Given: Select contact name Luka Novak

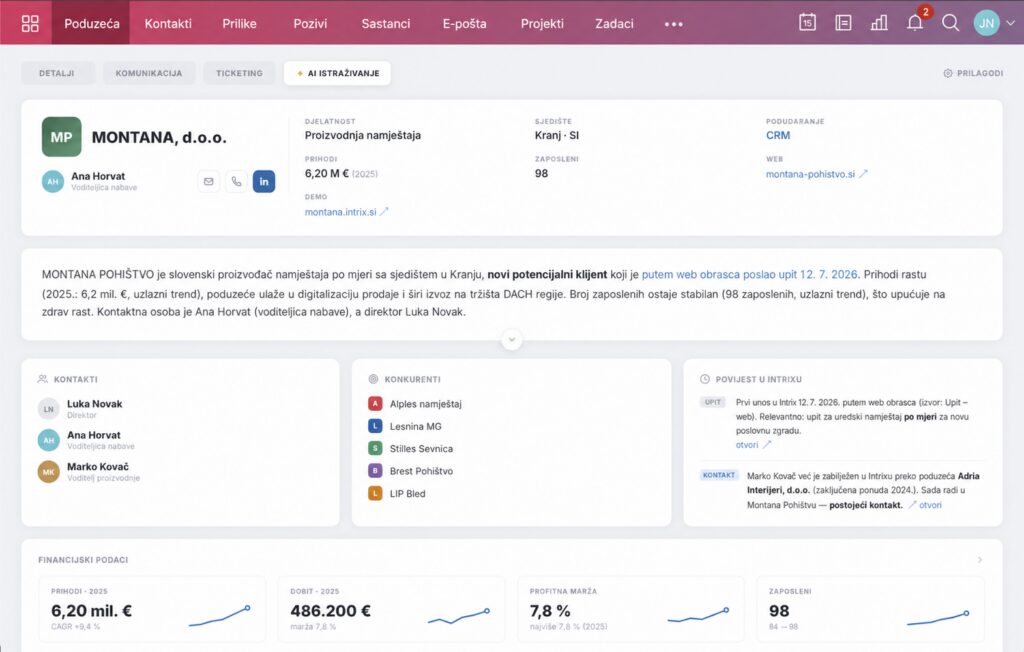Looking at the screenshot, I should pos(95,404).
